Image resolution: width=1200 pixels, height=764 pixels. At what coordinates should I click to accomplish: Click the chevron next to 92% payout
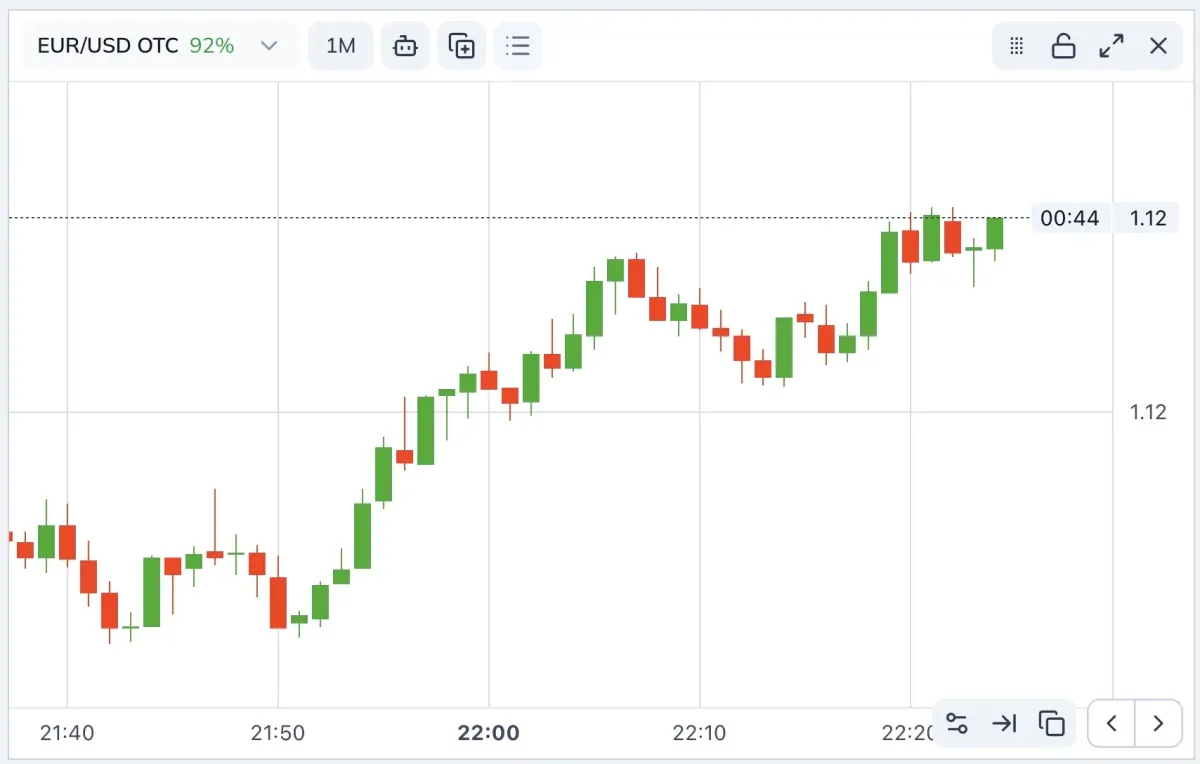(x=269, y=46)
